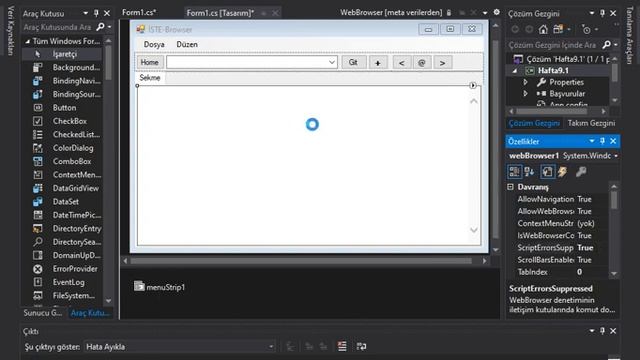This screenshot has height=360, width=640.
Task: Open pending changes filter clock icon
Action: coord(587,30)
